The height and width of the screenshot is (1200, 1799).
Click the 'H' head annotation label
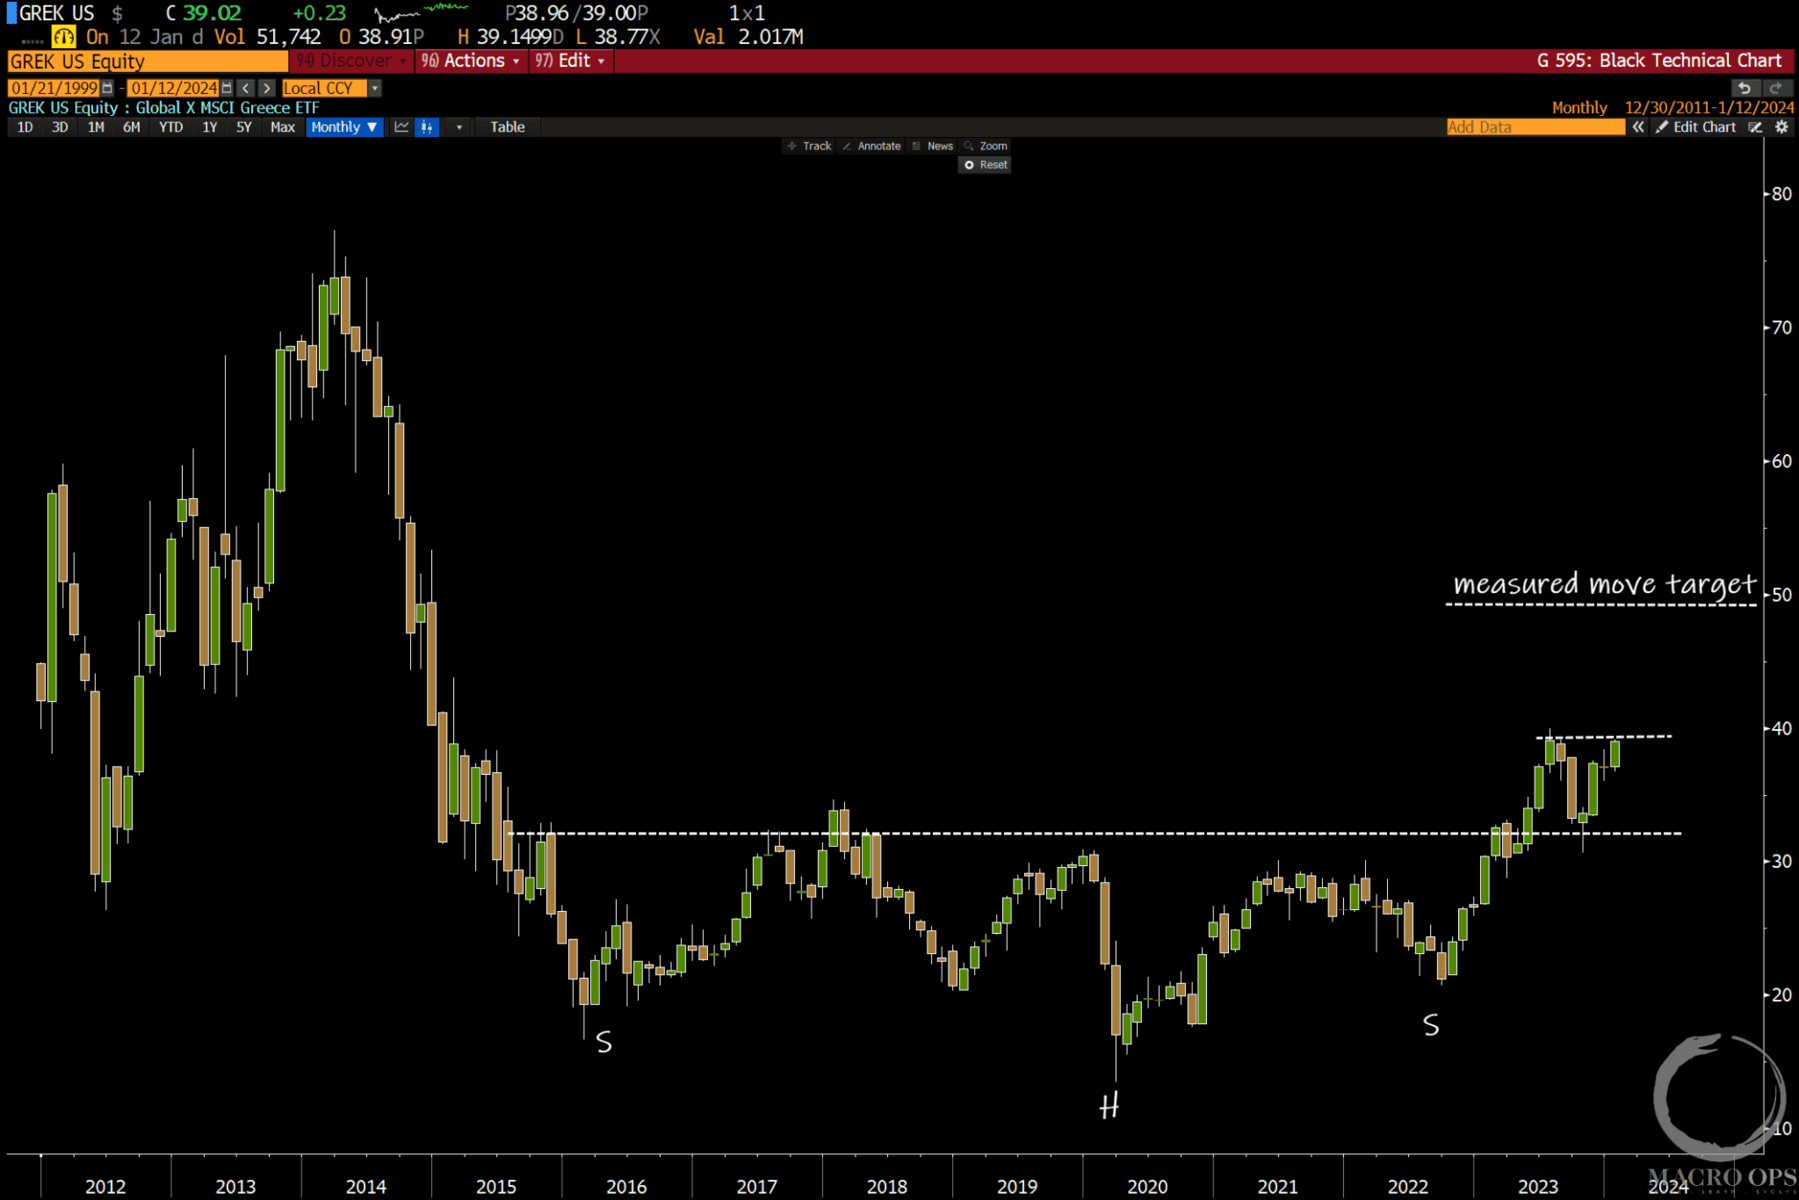click(x=1108, y=1106)
